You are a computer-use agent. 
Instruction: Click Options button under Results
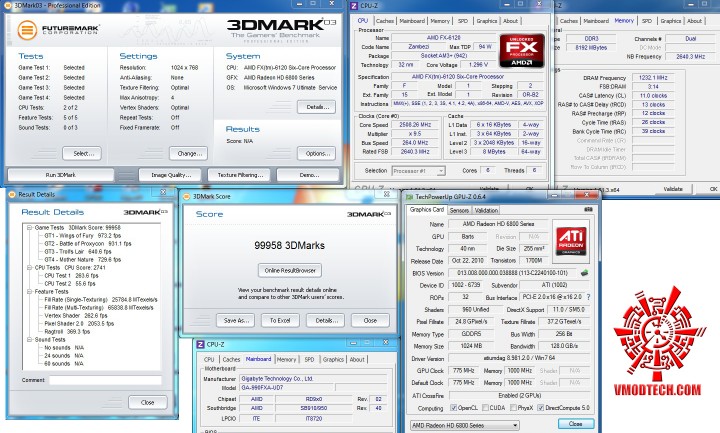pyautogui.click(x=316, y=153)
